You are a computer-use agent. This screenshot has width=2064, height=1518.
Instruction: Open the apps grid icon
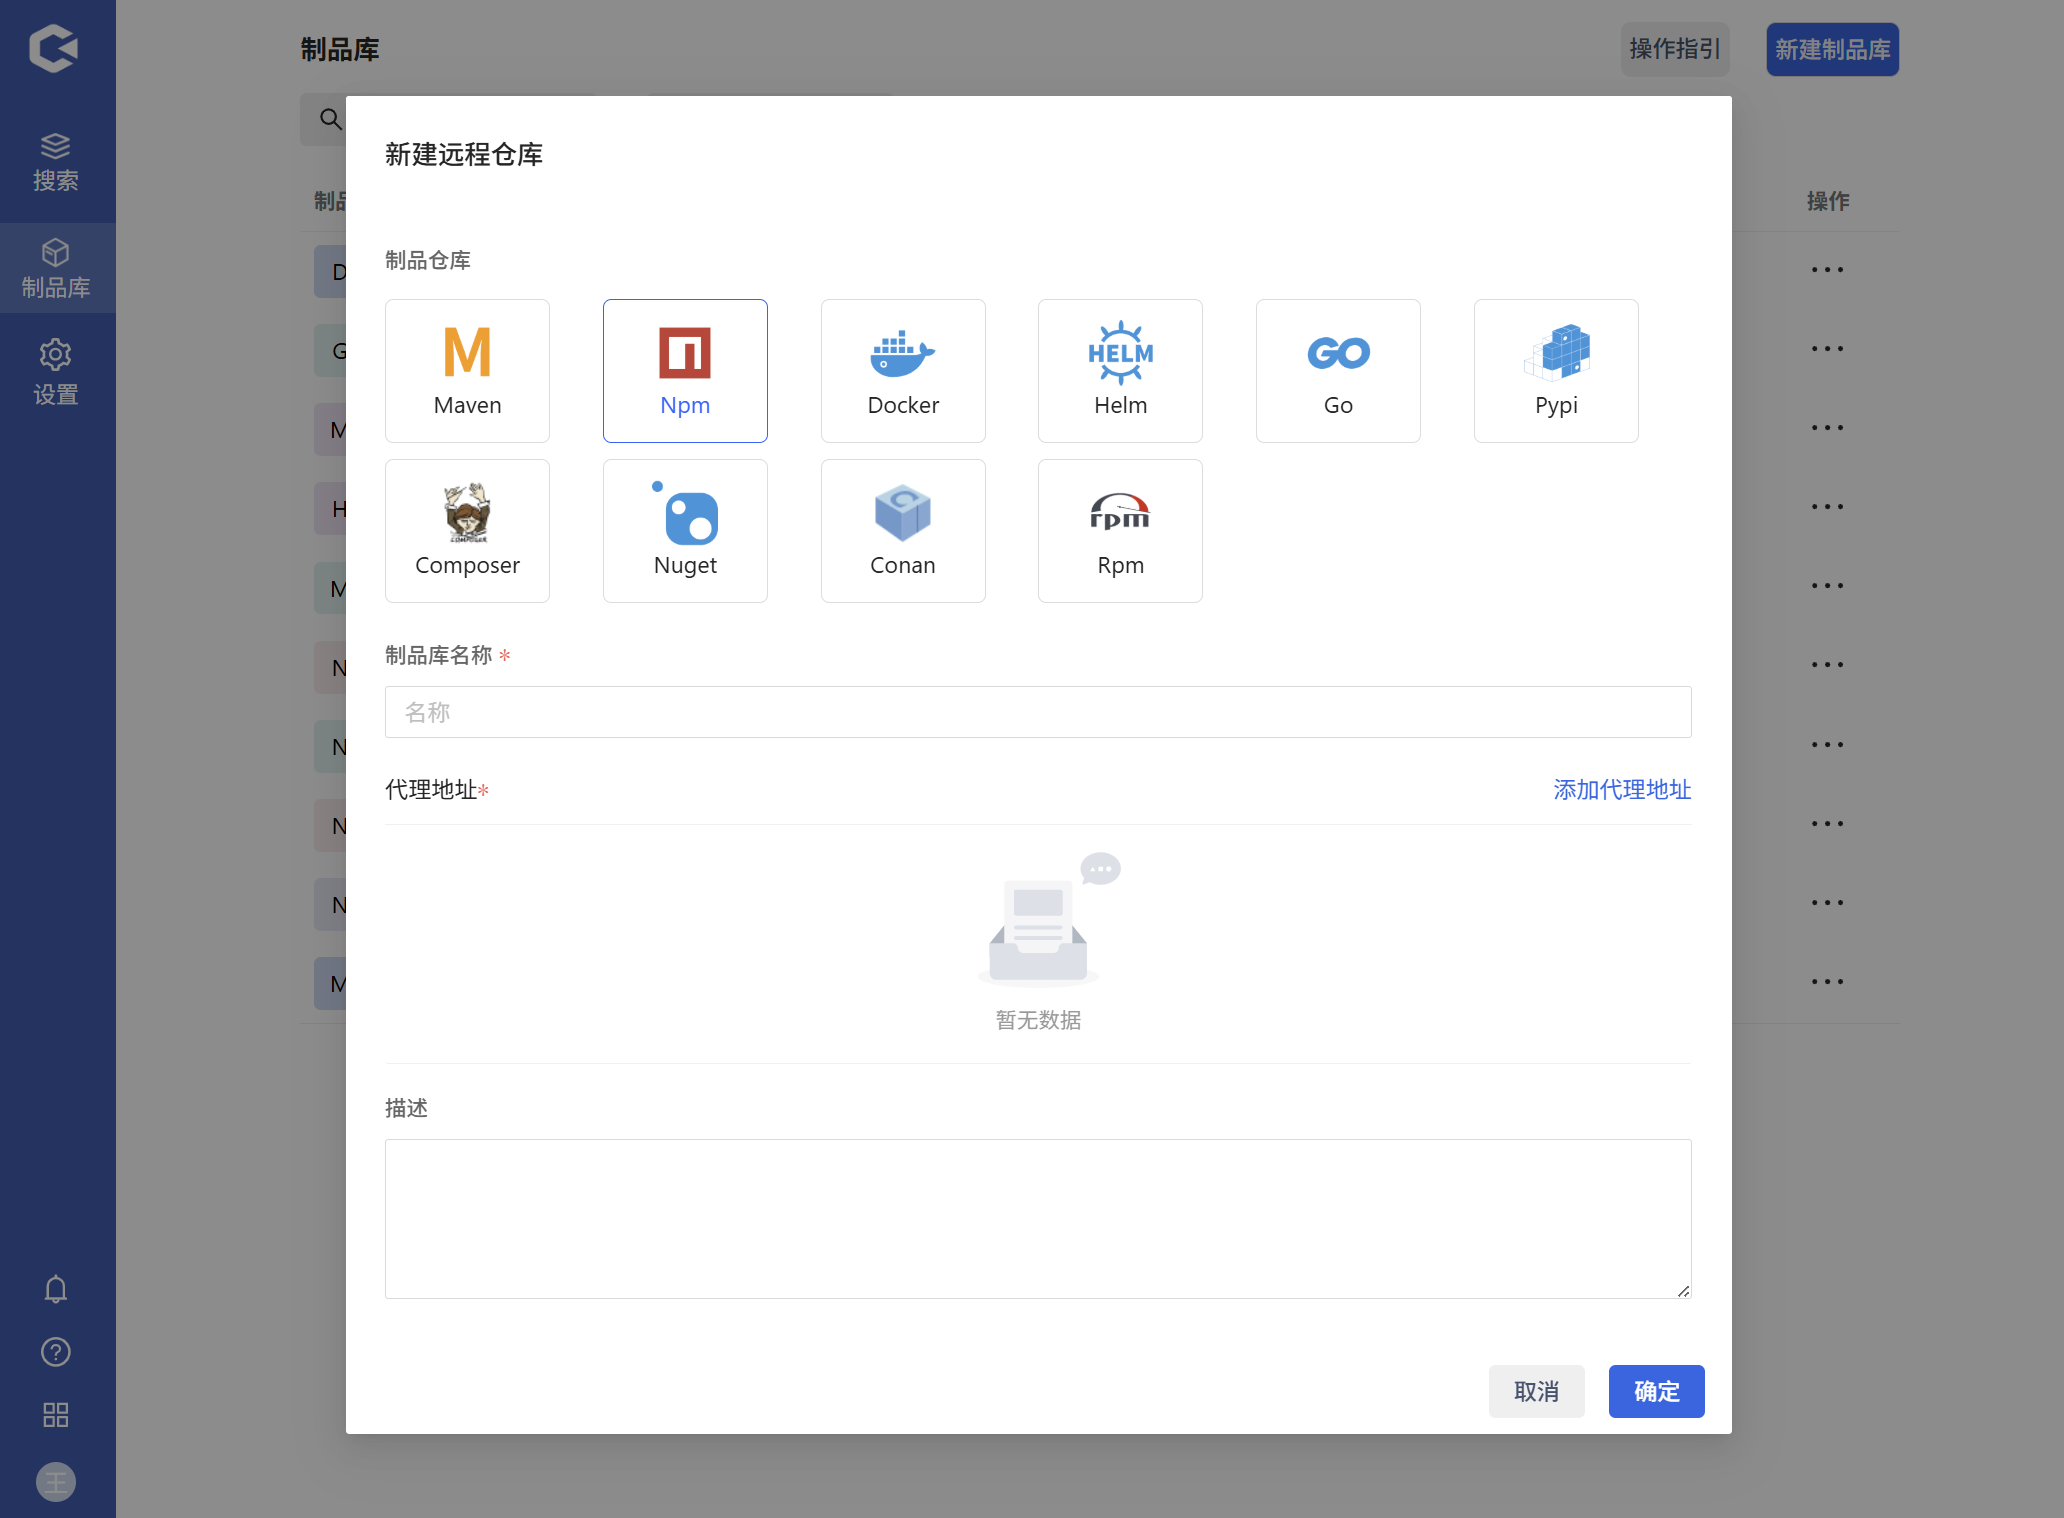[56, 1414]
